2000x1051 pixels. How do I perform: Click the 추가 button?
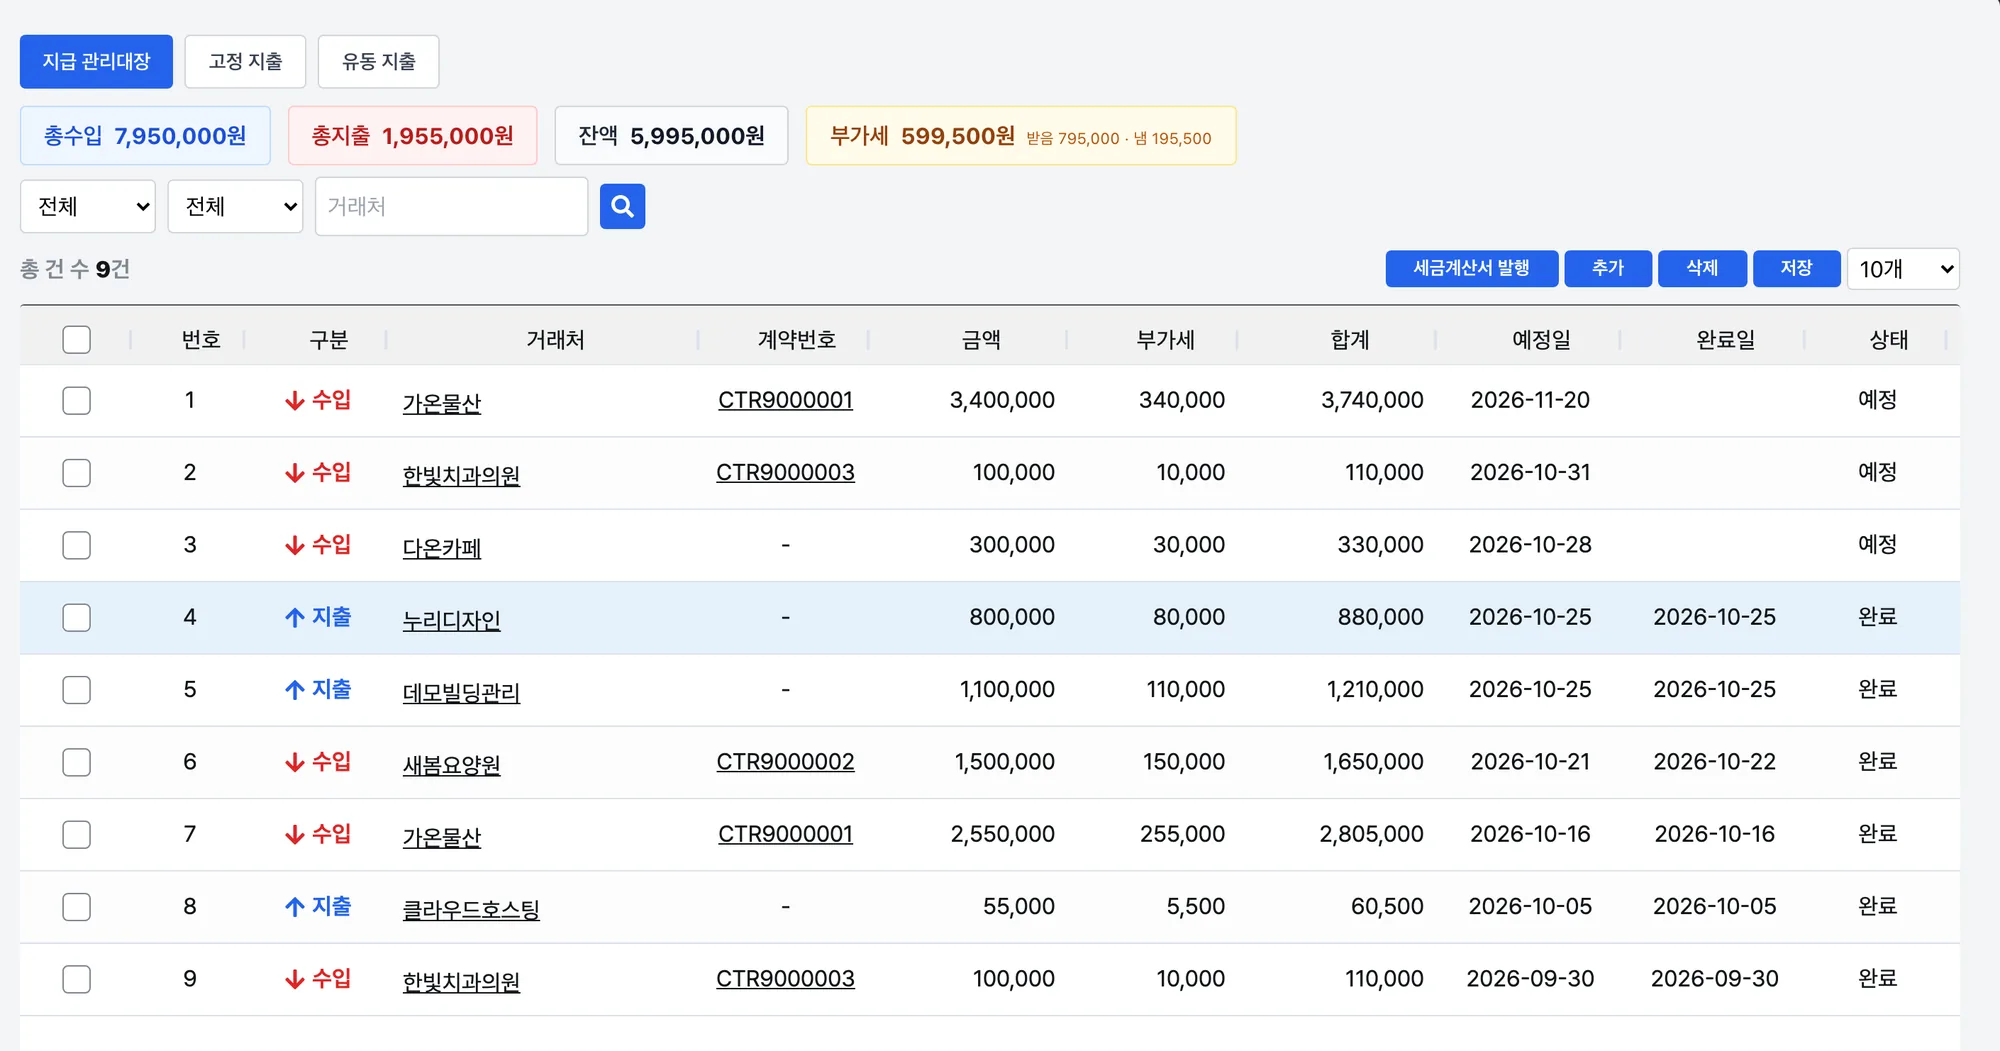point(1608,268)
